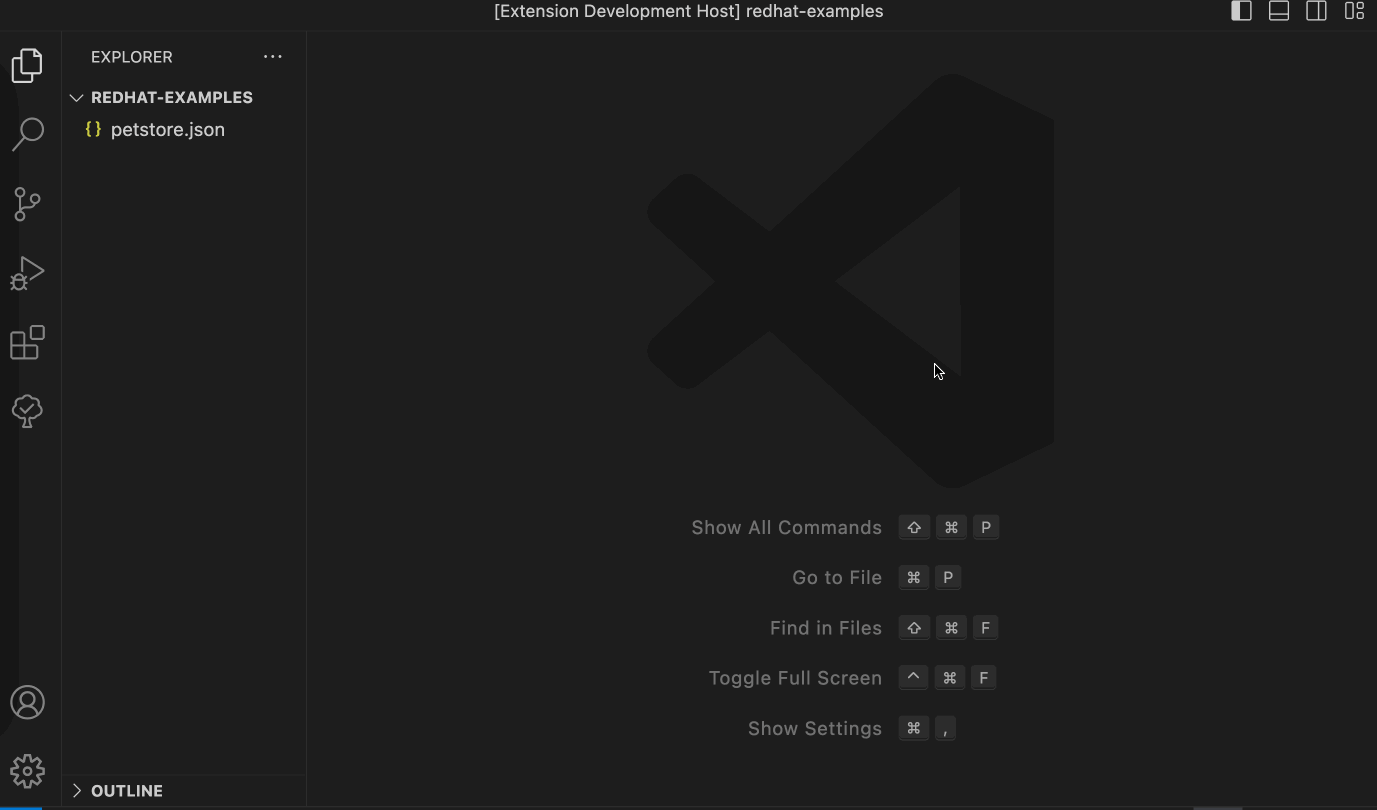
Task: Open the Explorer view in activity bar
Action: (x=27, y=66)
